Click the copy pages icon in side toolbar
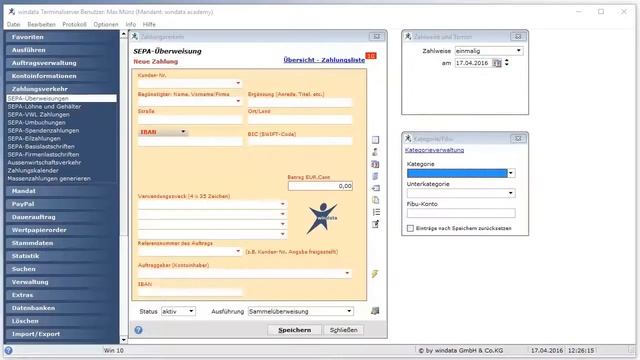This screenshot has width=640, height=360. (x=376, y=200)
